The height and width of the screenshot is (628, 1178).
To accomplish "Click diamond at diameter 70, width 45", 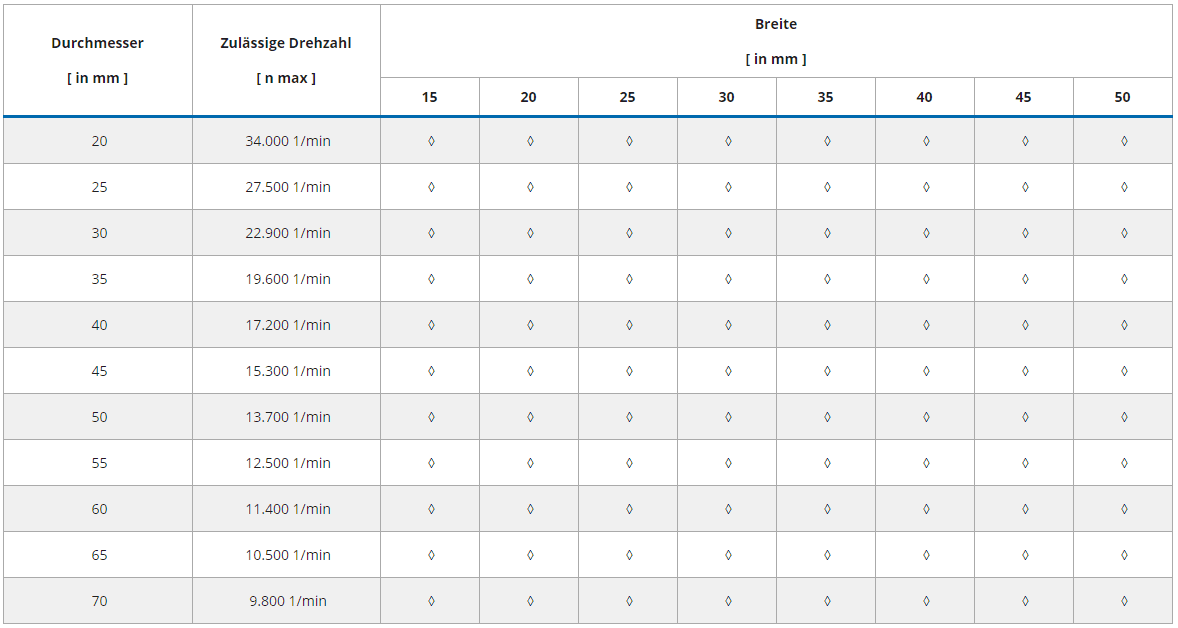I will pyautogui.click(x=1025, y=601).
